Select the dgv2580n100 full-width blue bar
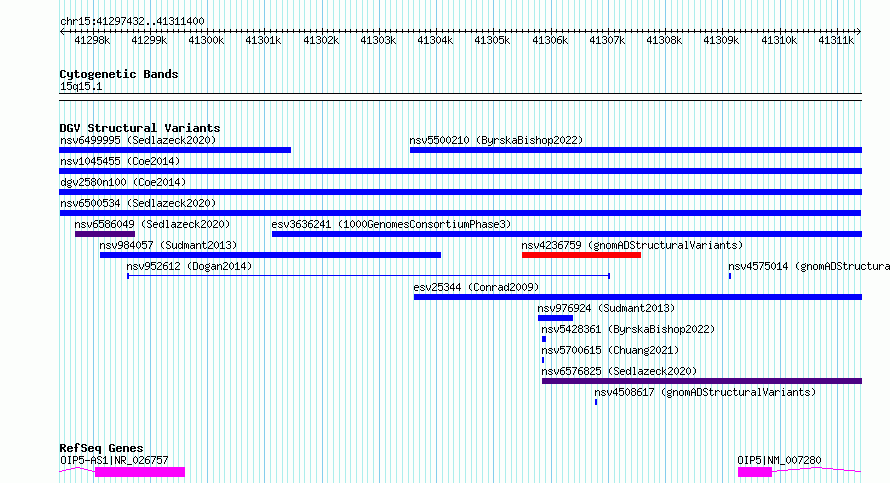This screenshot has width=890, height=483. [x=460, y=192]
